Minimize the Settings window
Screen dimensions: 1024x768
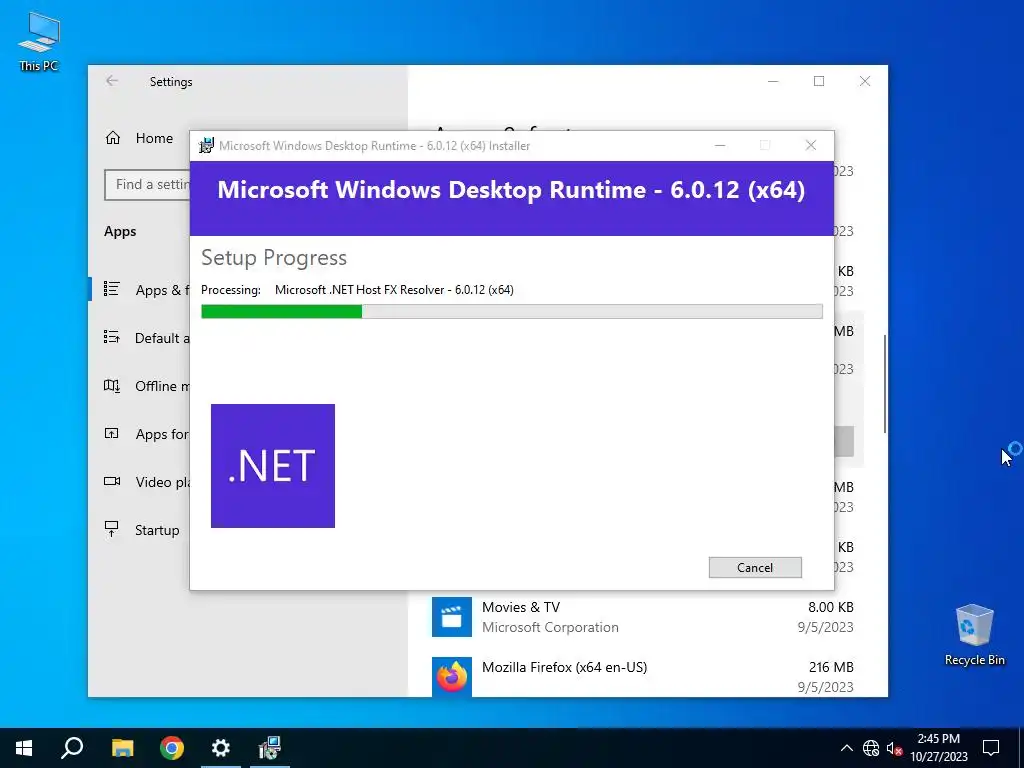[x=773, y=81]
